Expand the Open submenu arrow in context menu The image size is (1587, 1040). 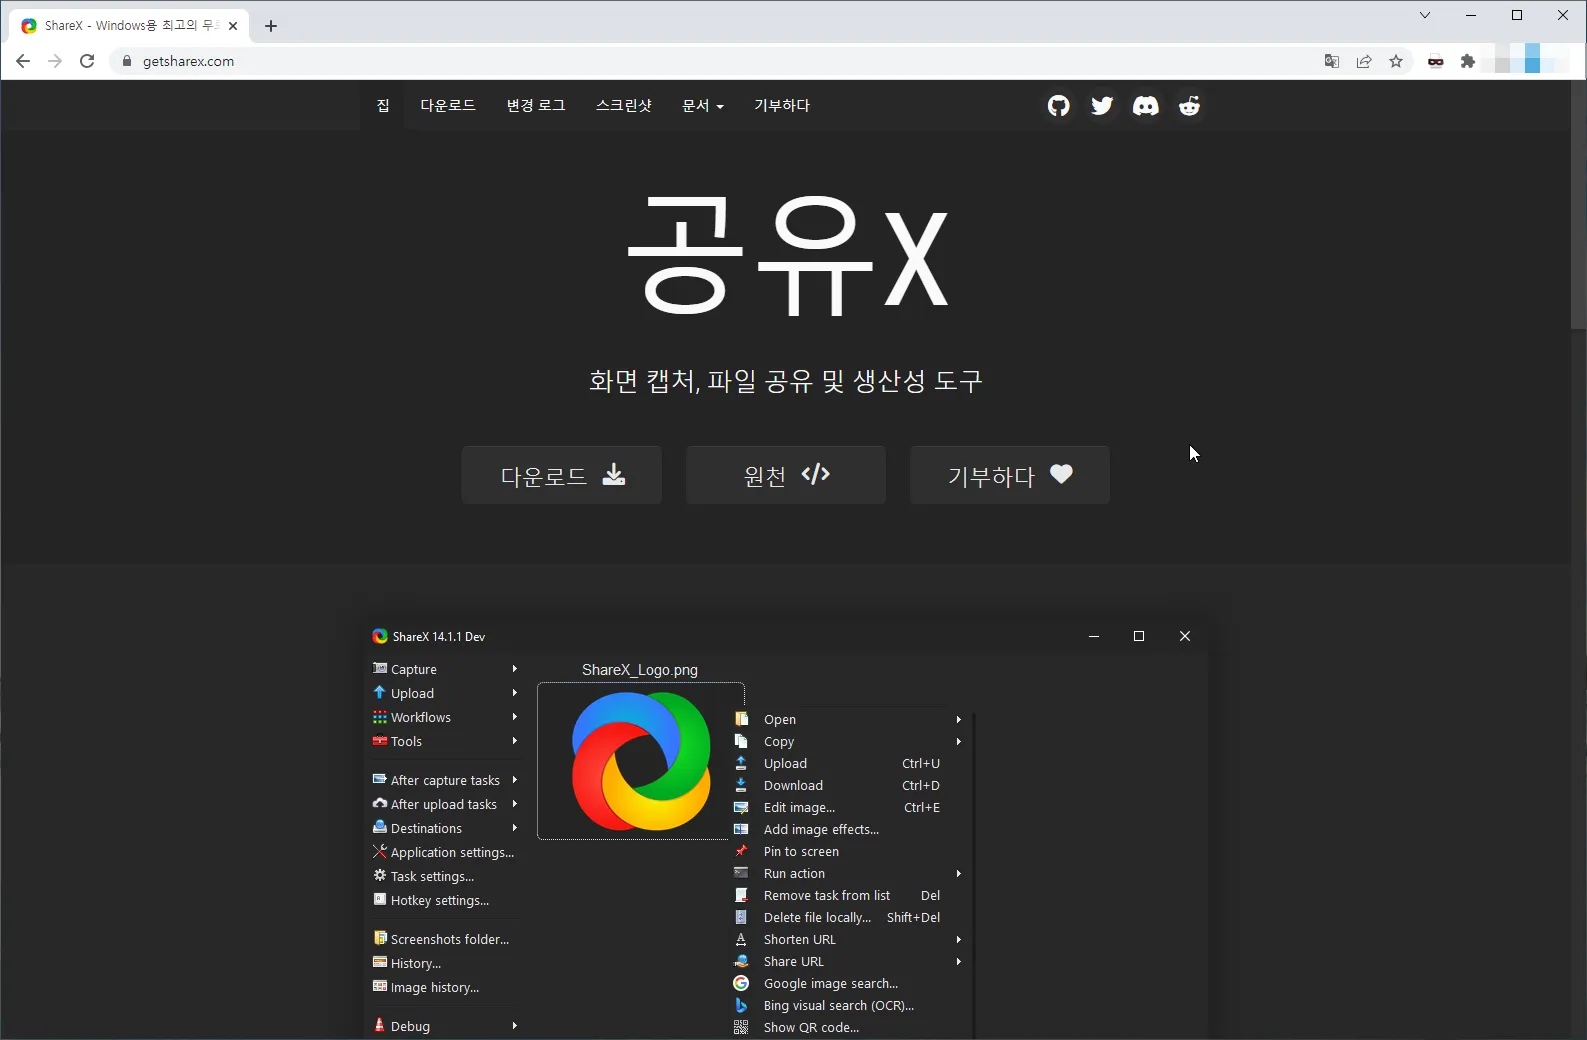pos(958,719)
